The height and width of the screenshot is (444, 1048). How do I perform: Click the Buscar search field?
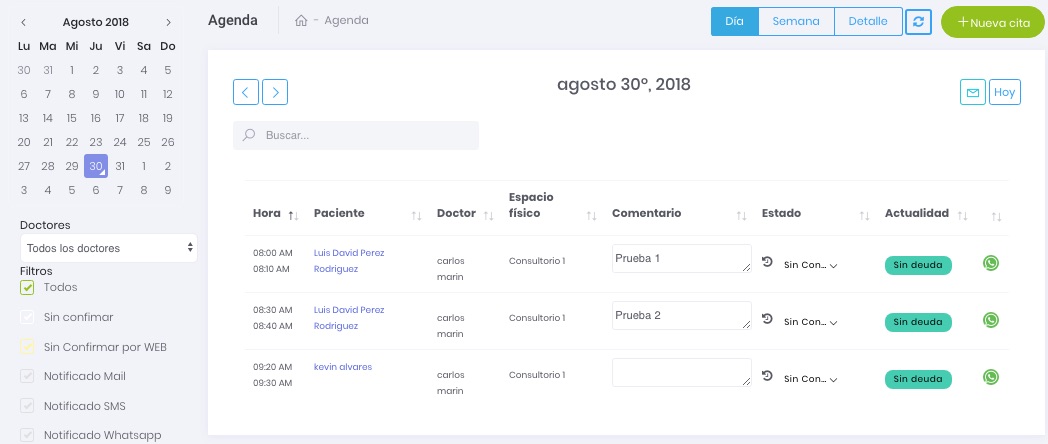[356, 135]
